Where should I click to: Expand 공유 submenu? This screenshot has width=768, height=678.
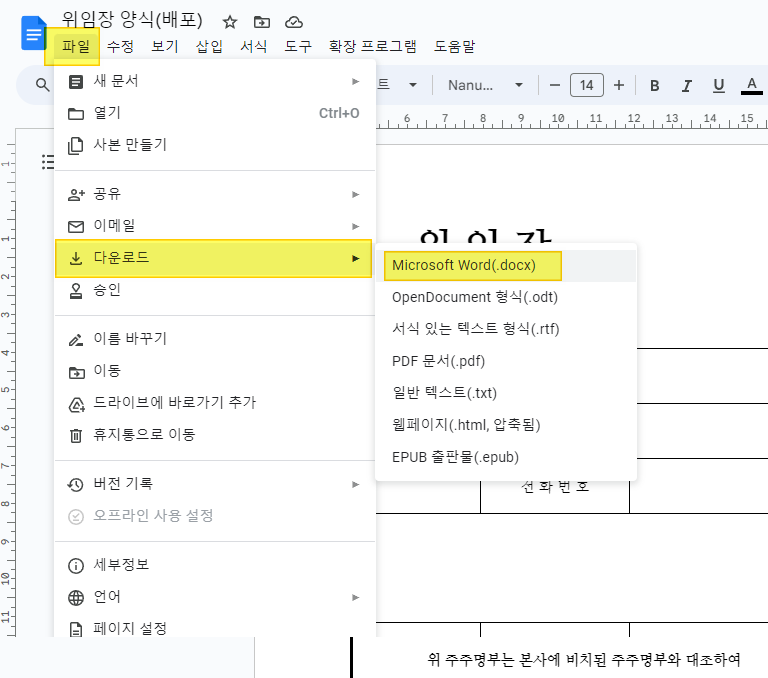pyautogui.click(x=215, y=194)
